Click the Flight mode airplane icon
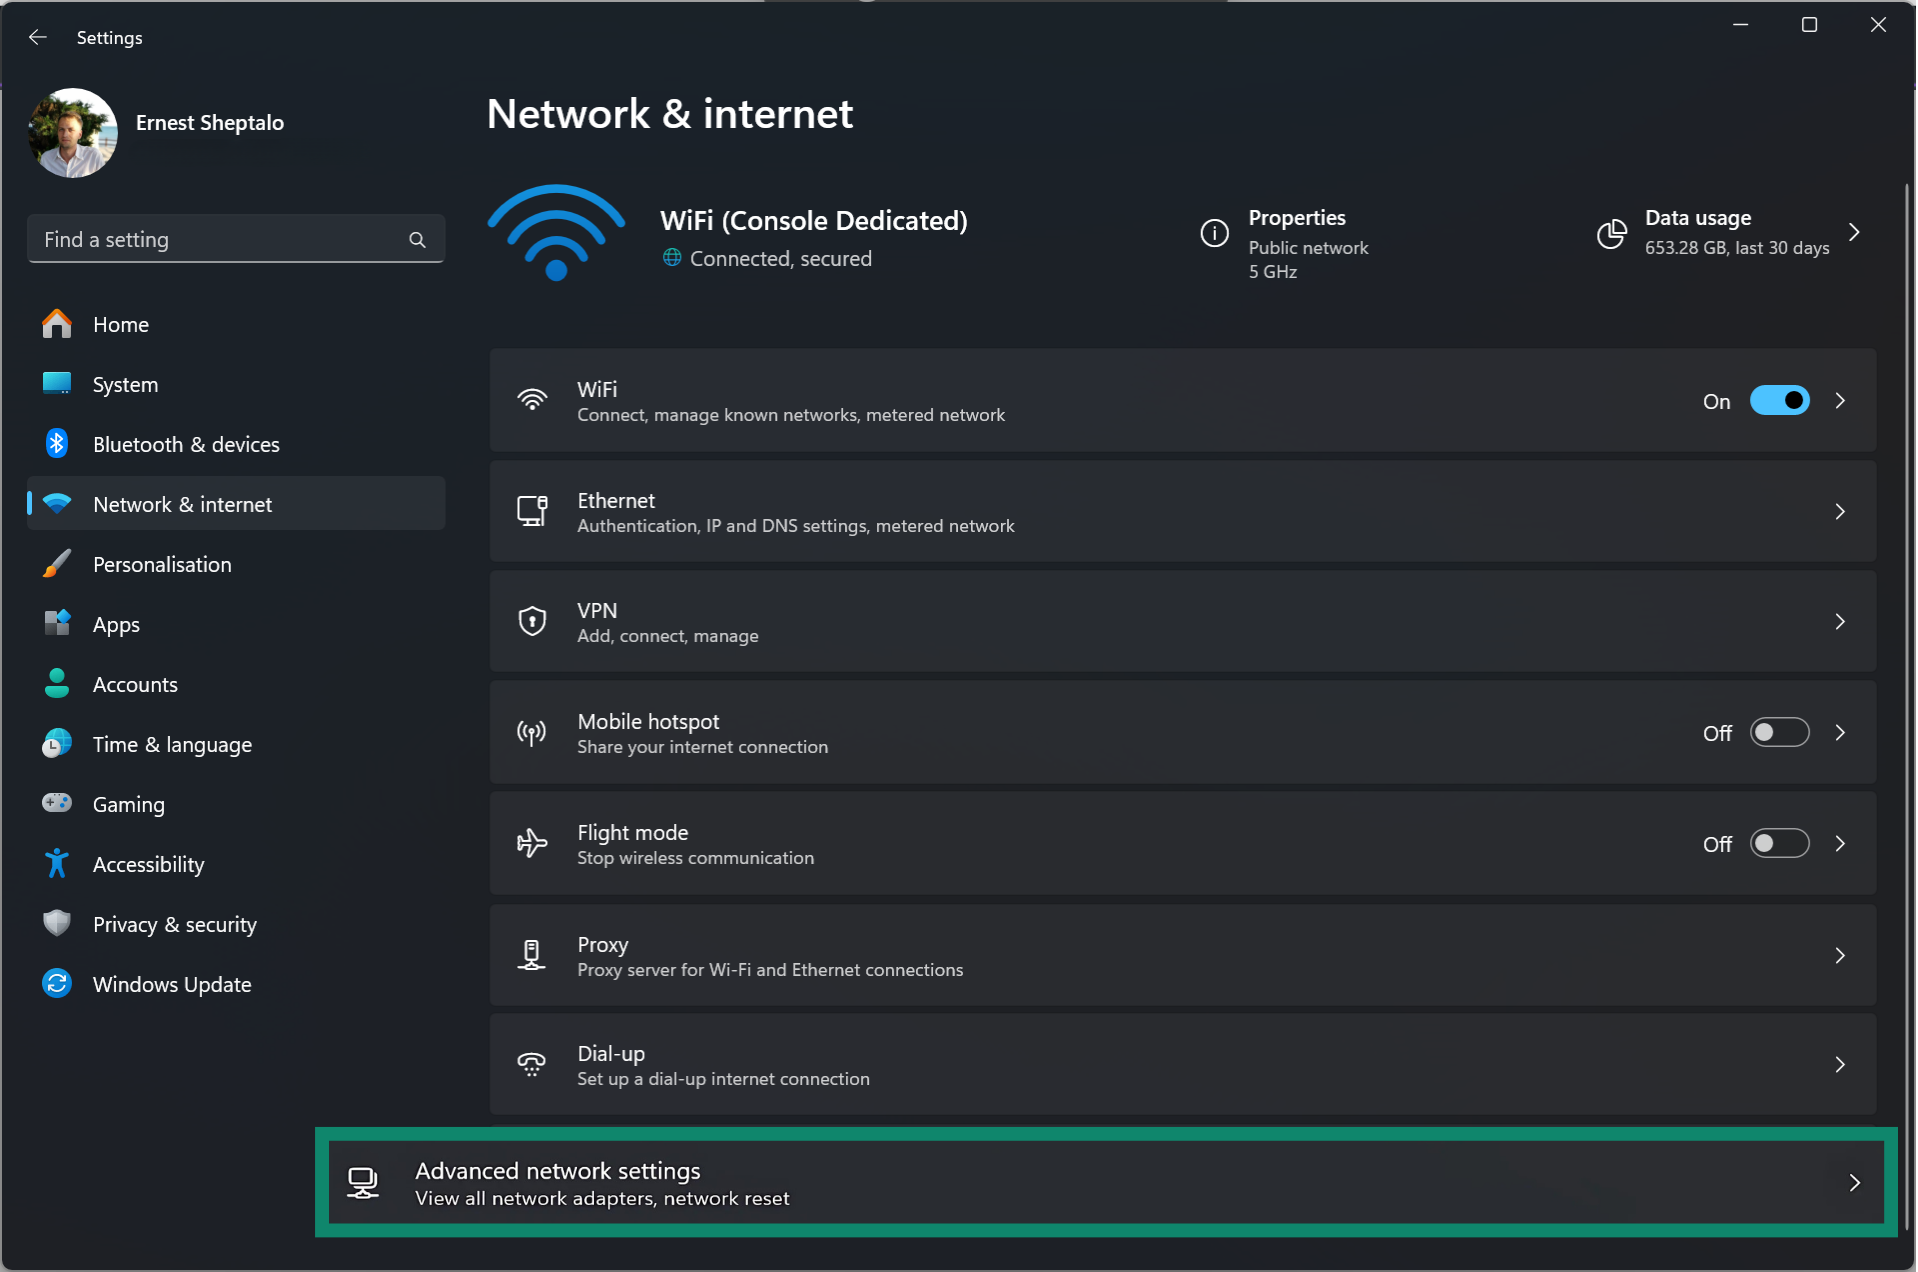The height and width of the screenshot is (1272, 1918). 532,843
